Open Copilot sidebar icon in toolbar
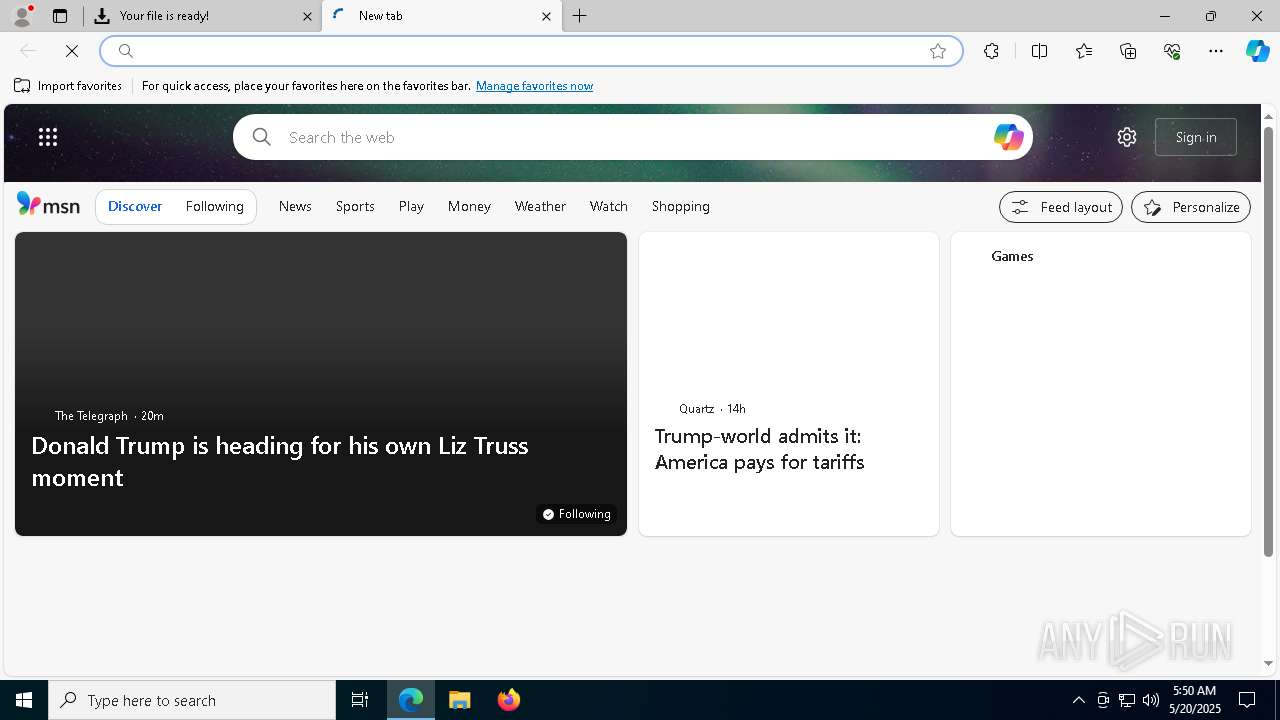This screenshot has height=720, width=1280. [x=1257, y=51]
